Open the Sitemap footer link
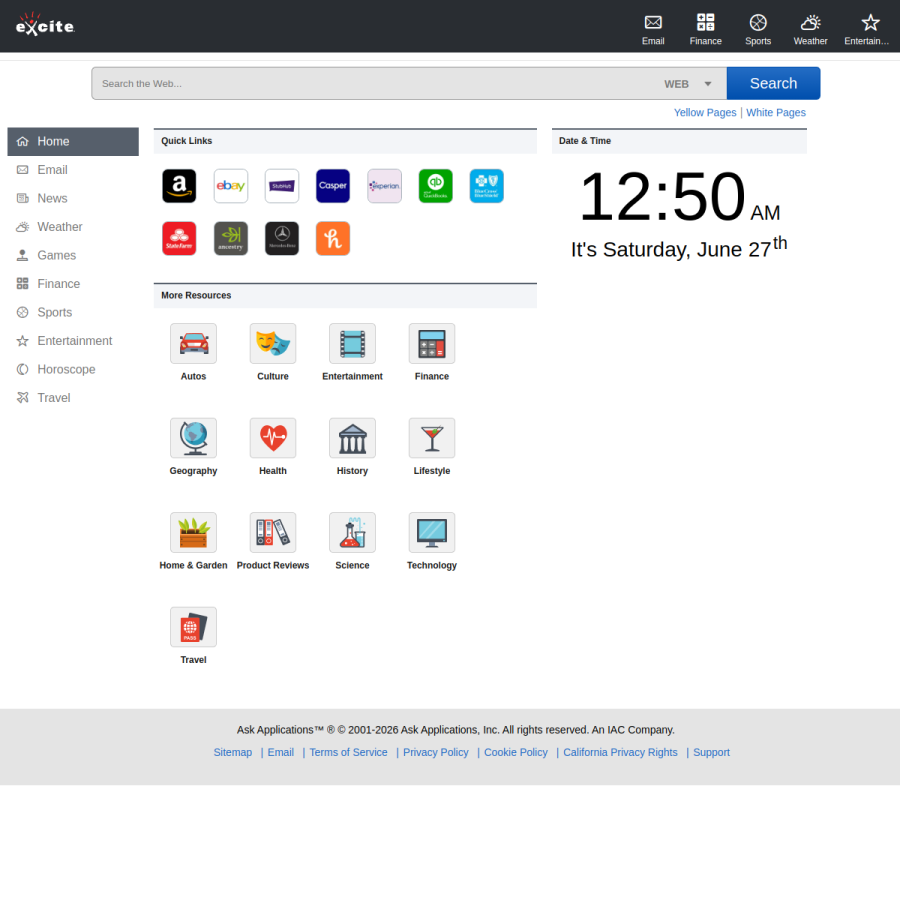 tap(232, 752)
